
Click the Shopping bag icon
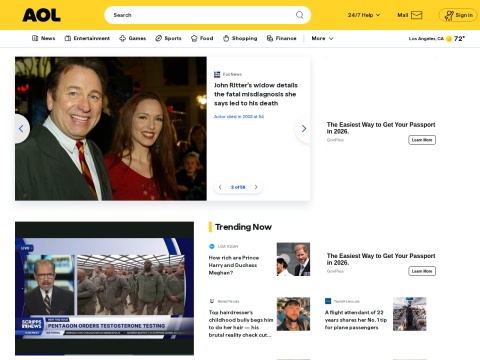coord(226,38)
